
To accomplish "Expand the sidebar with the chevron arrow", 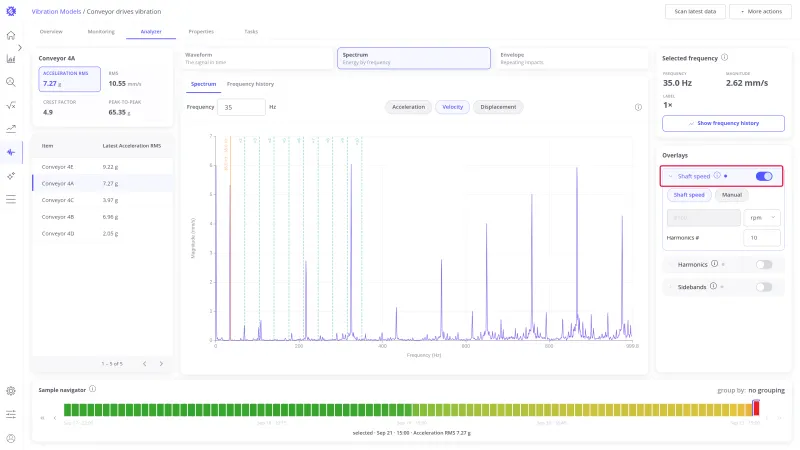I will (x=20, y=48).
